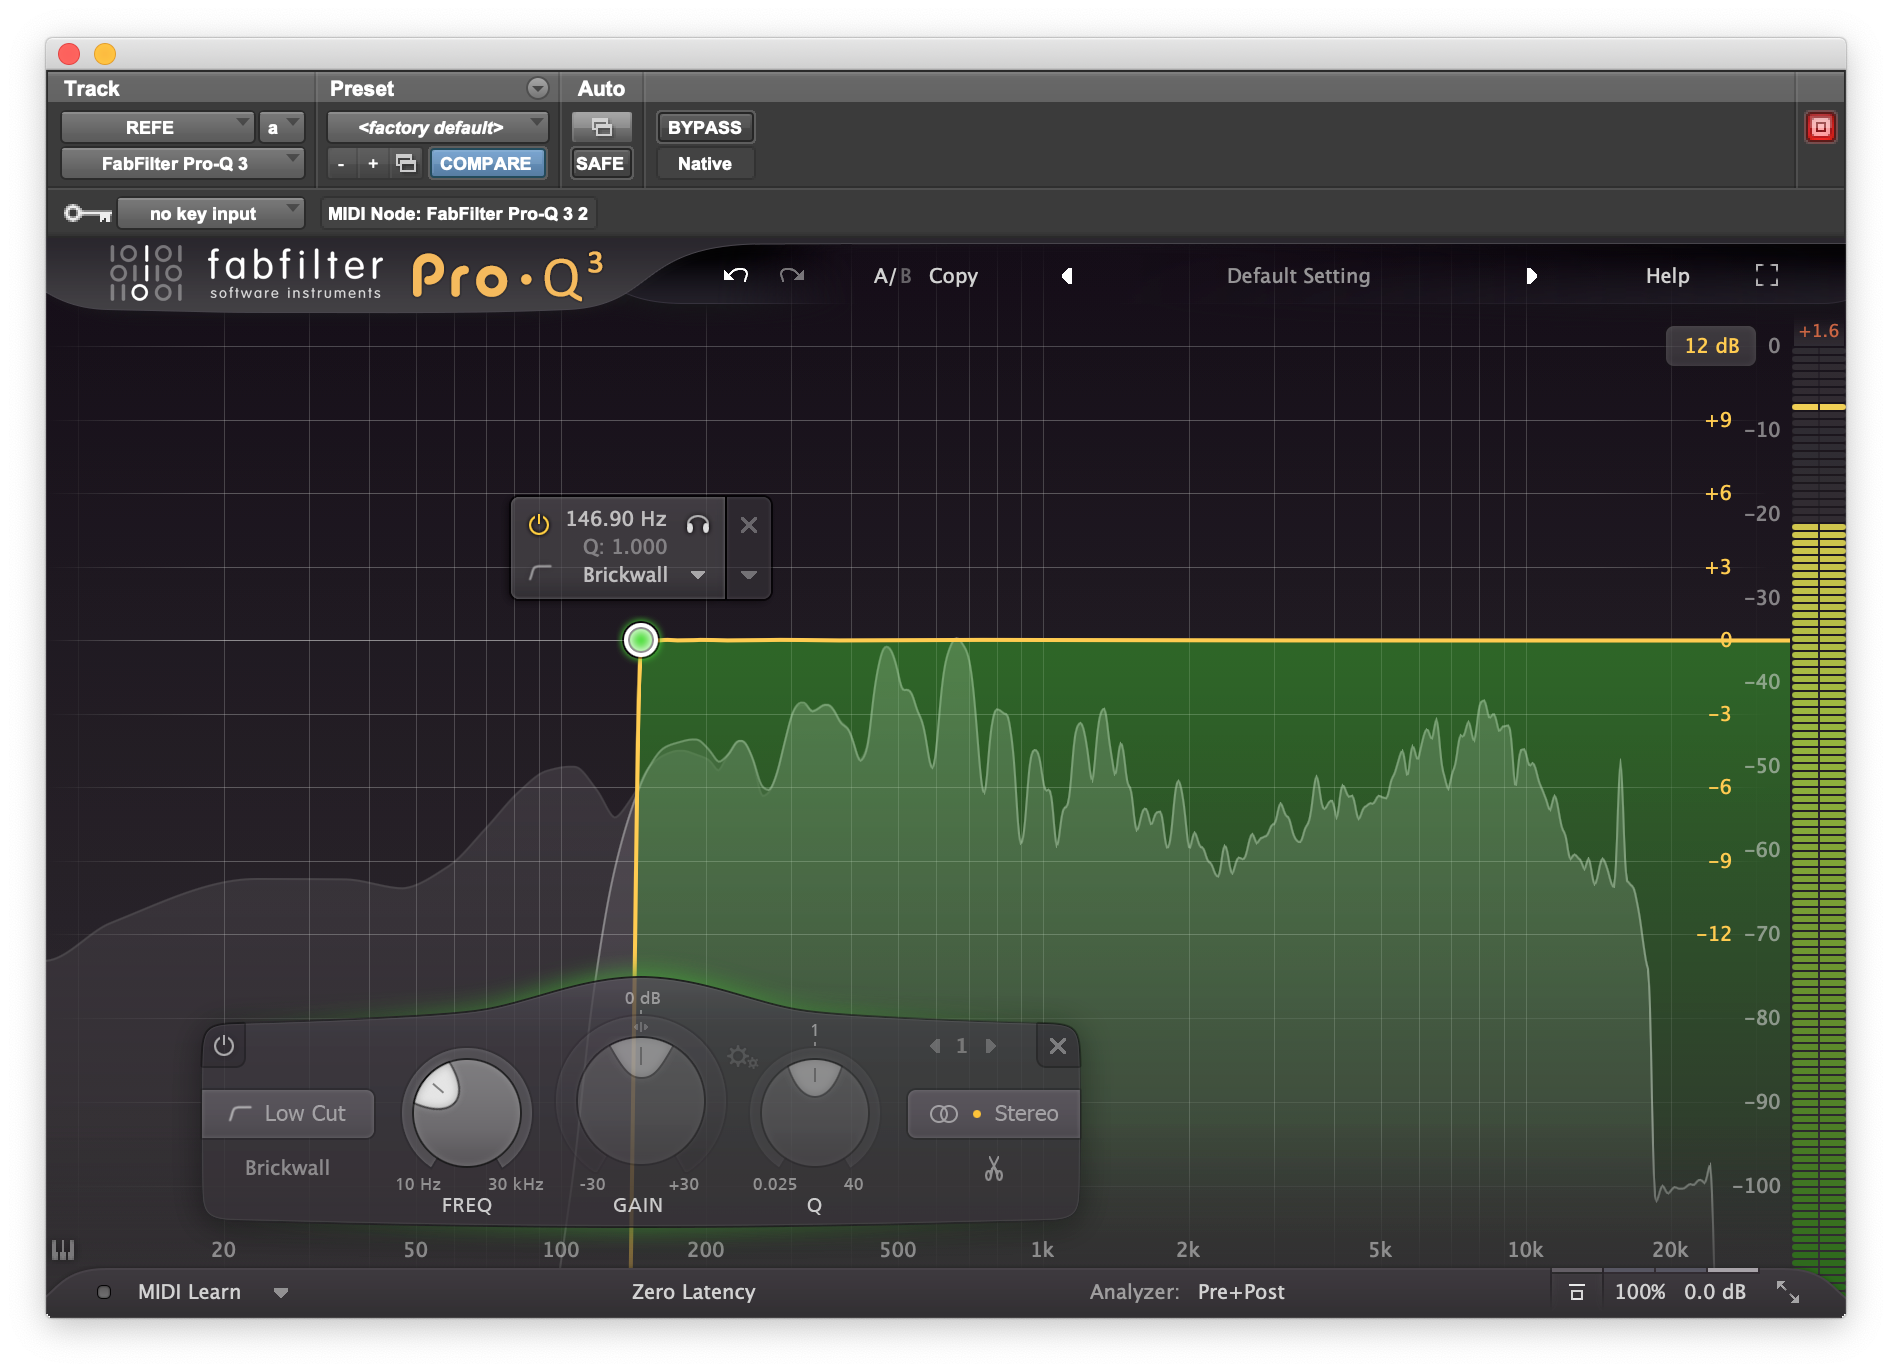1892x1372 pixels.
Task: Toggle the COMPARE button
Action: pos(486,163)
